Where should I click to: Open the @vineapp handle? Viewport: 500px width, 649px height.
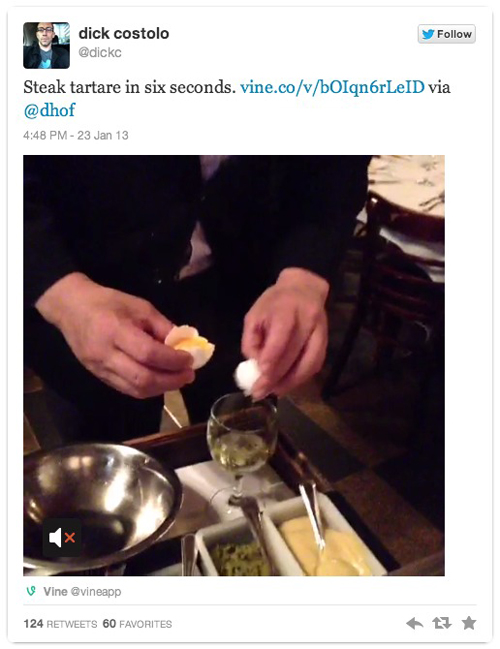[x=96, y=591]
